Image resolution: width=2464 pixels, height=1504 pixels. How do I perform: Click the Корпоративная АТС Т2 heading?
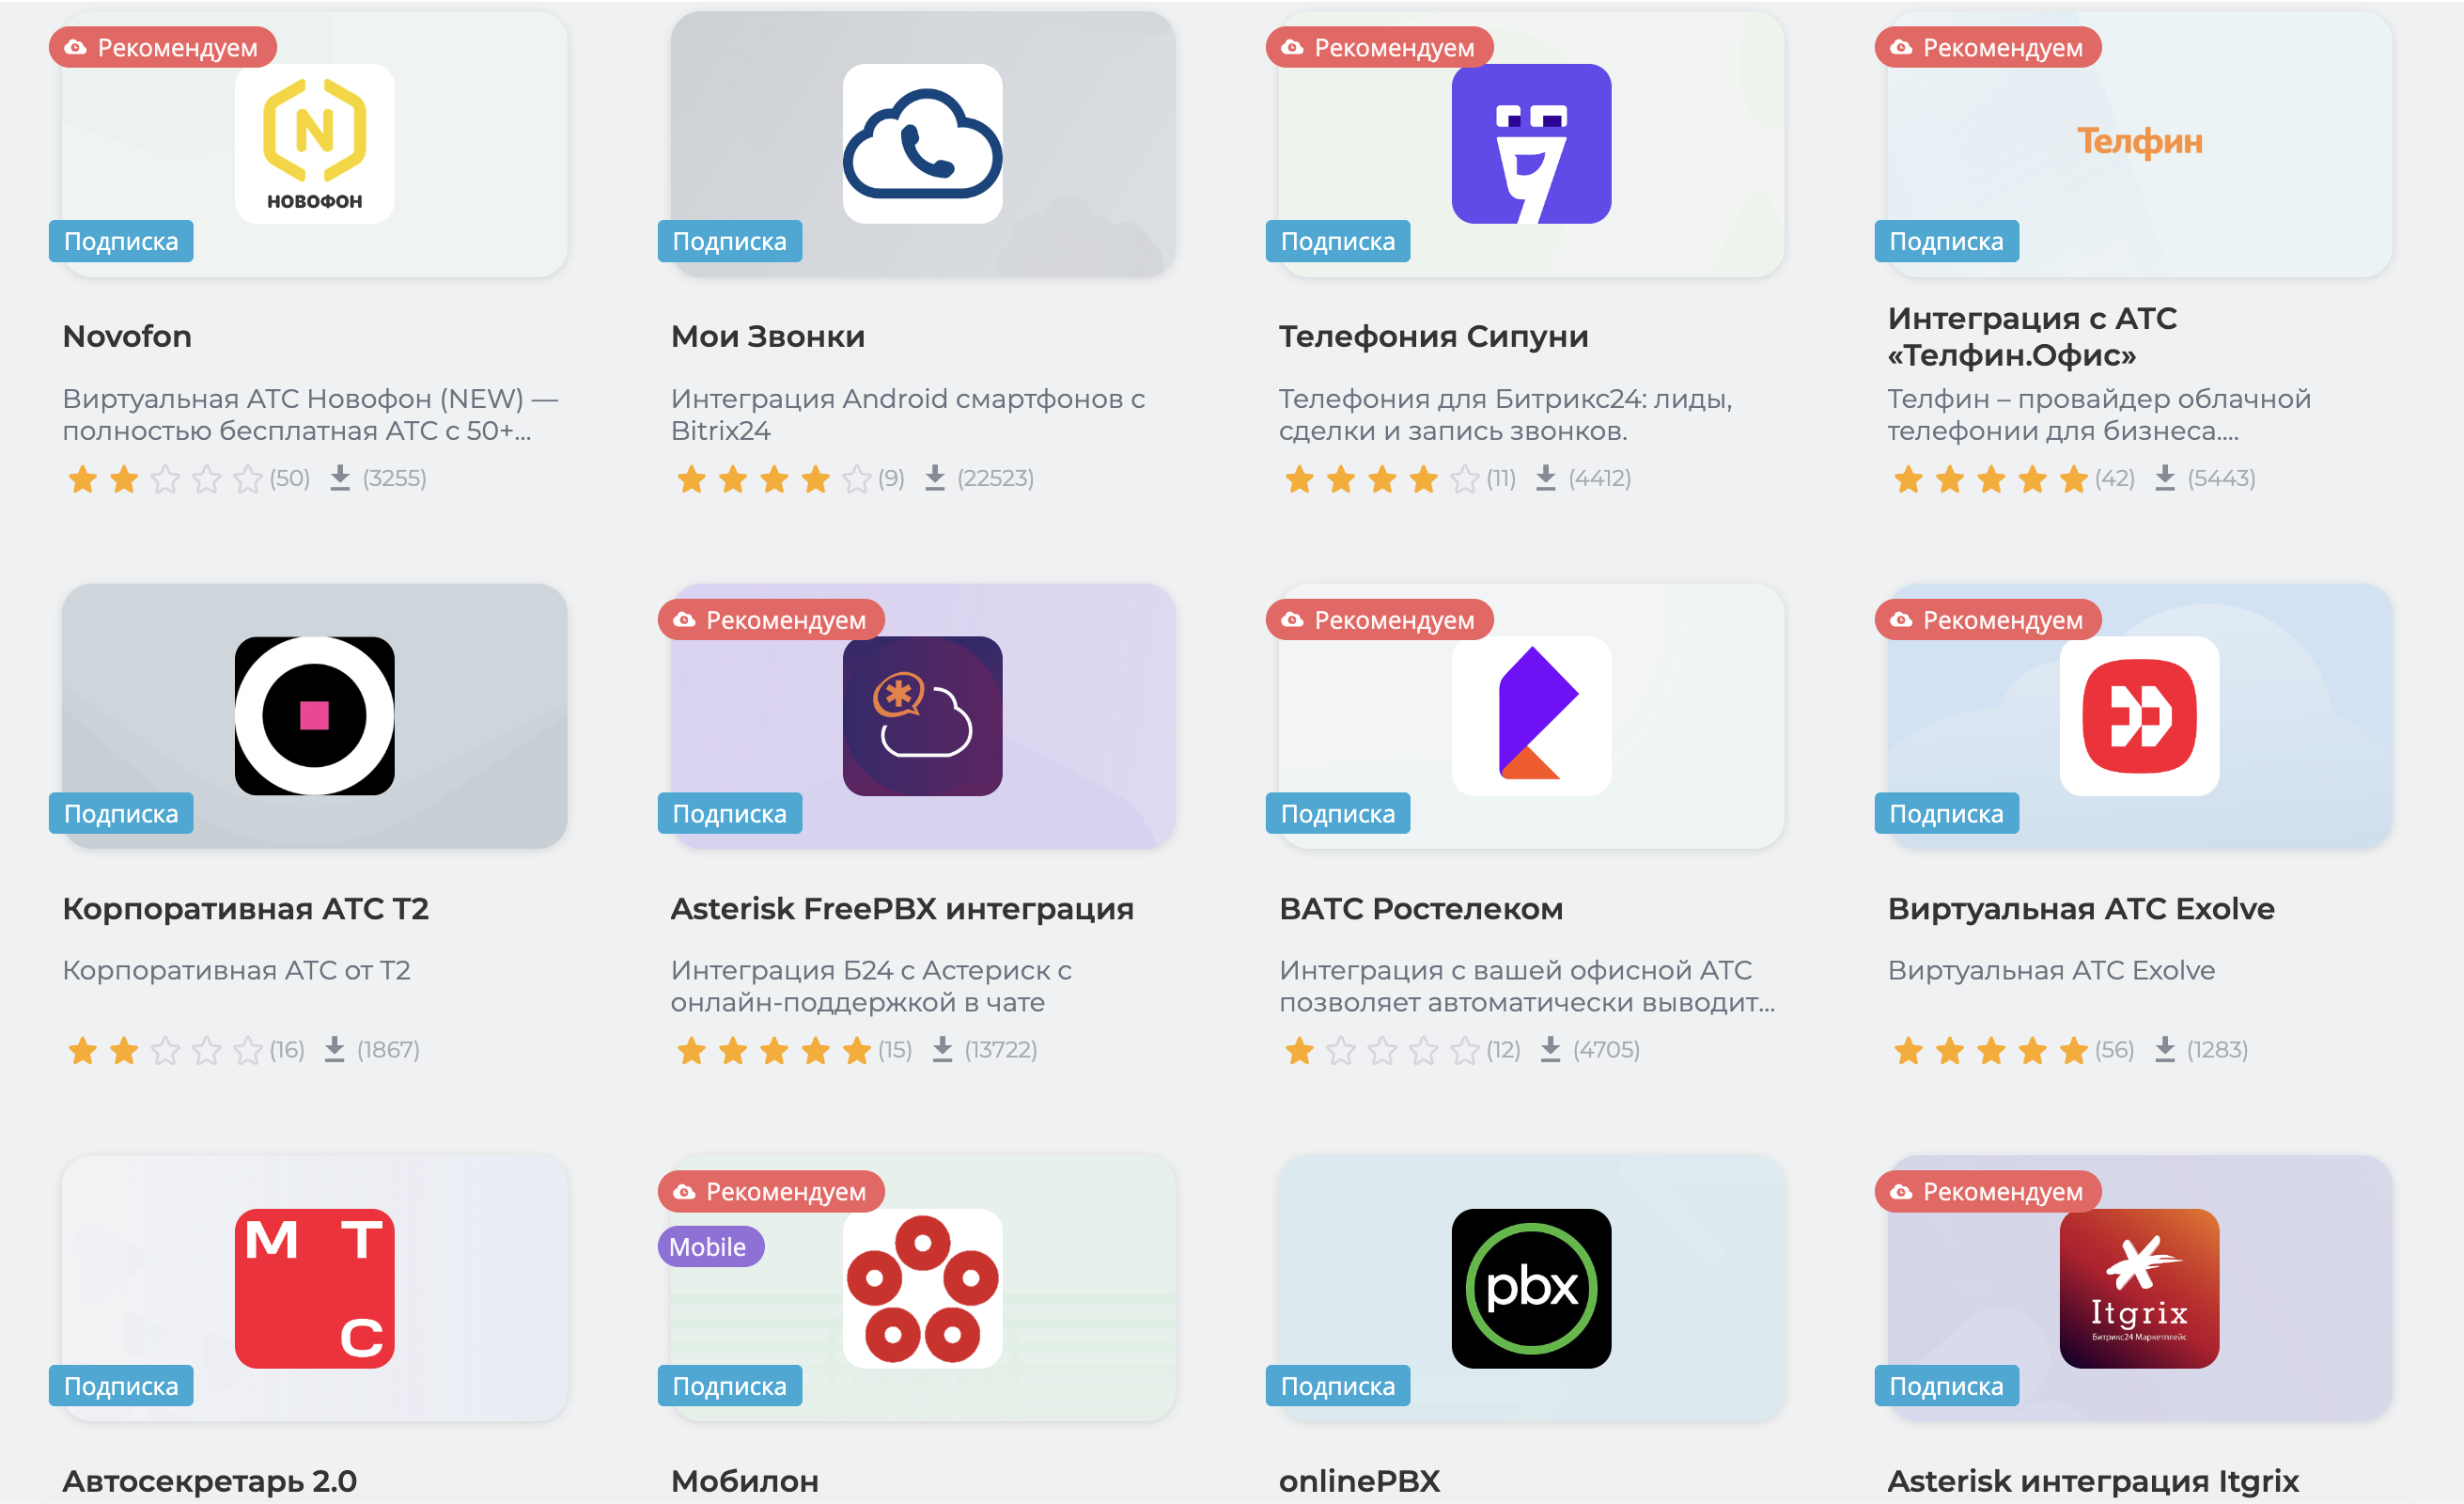point(245,909)
